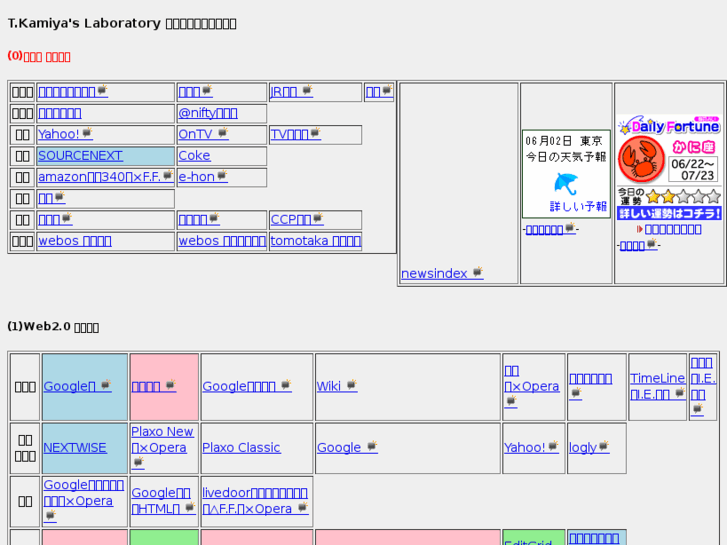Screen dimensions: 727x545
Task: Open the Google link beside Plaxo Classic
Action: (x=347, y=448)
